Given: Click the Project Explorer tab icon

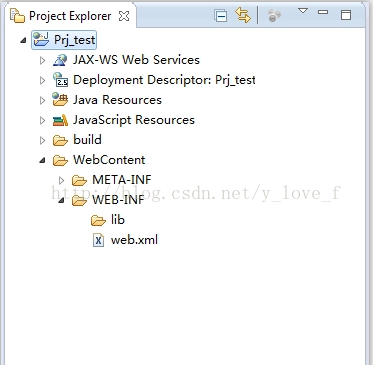Looking at the screenshot, I should tap(17, 16).
